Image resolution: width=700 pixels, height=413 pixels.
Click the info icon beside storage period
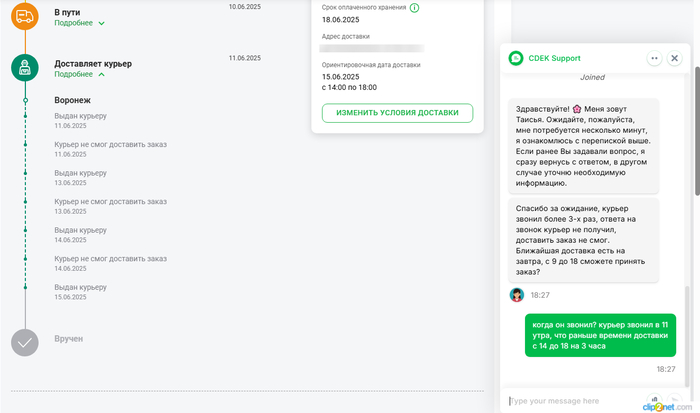(414, 7)
